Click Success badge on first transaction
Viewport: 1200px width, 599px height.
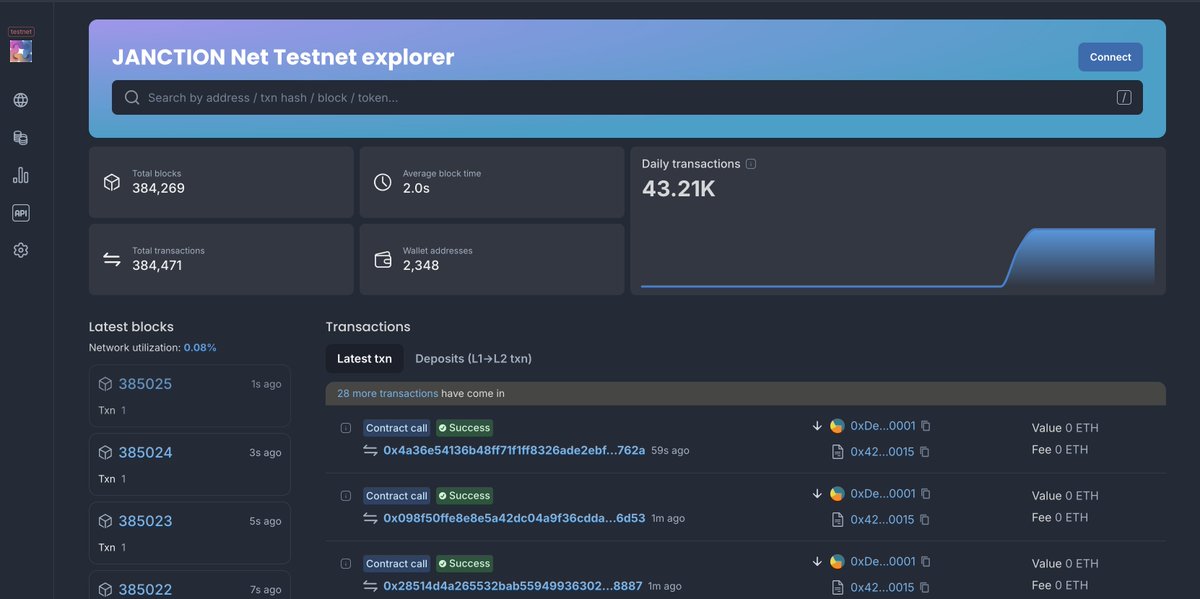465,428
